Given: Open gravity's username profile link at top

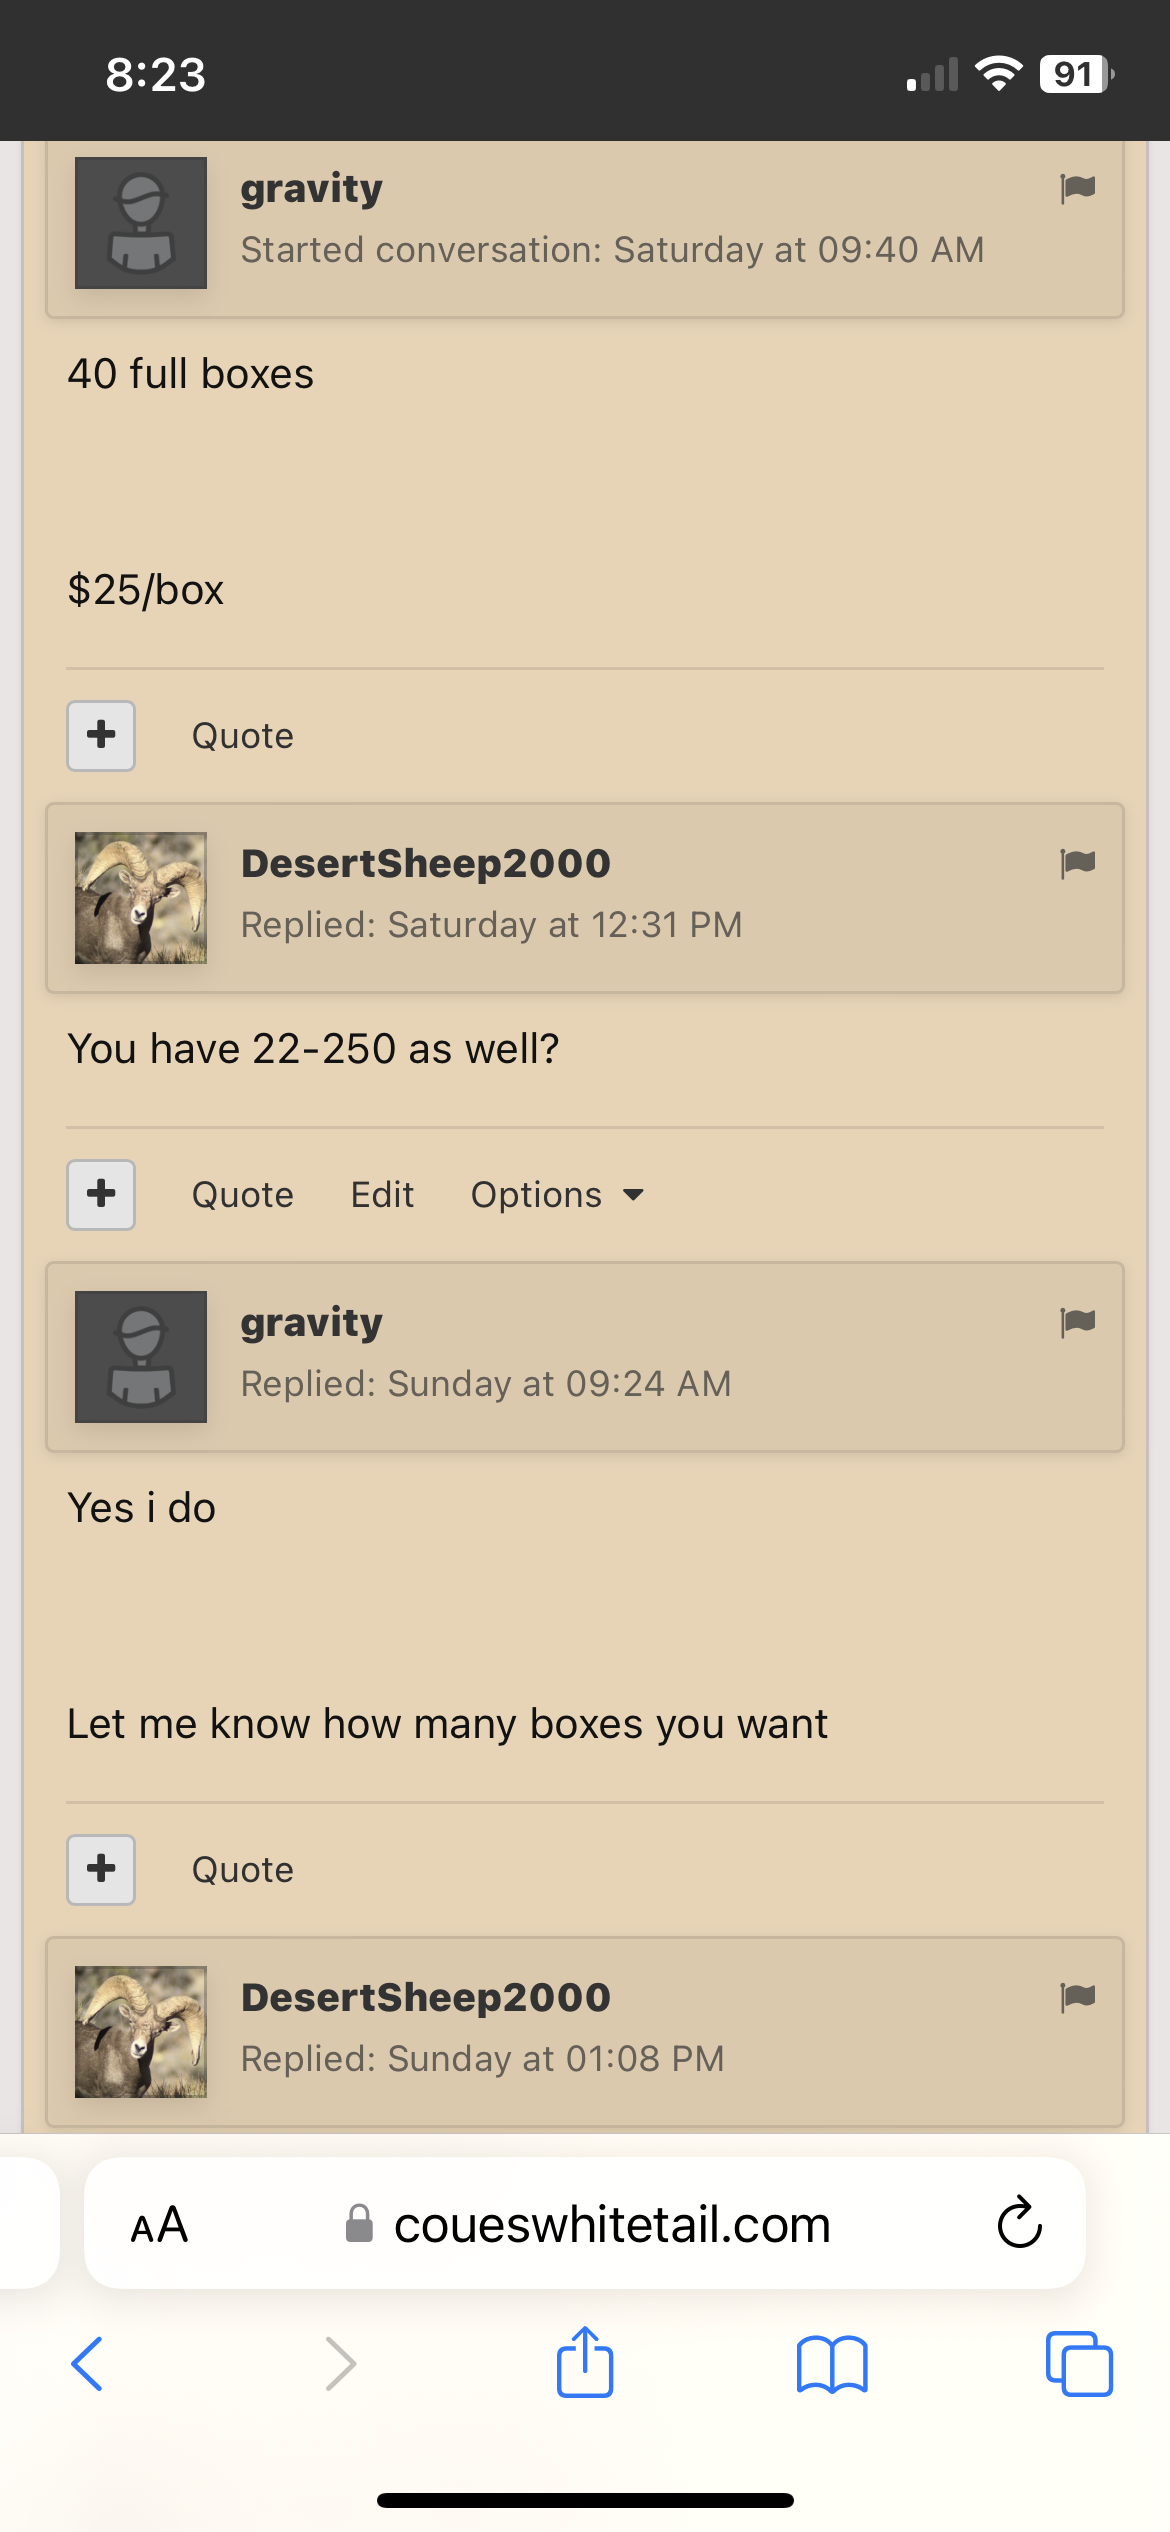Looking at the screenshot, I should click(x=312, y=189).
